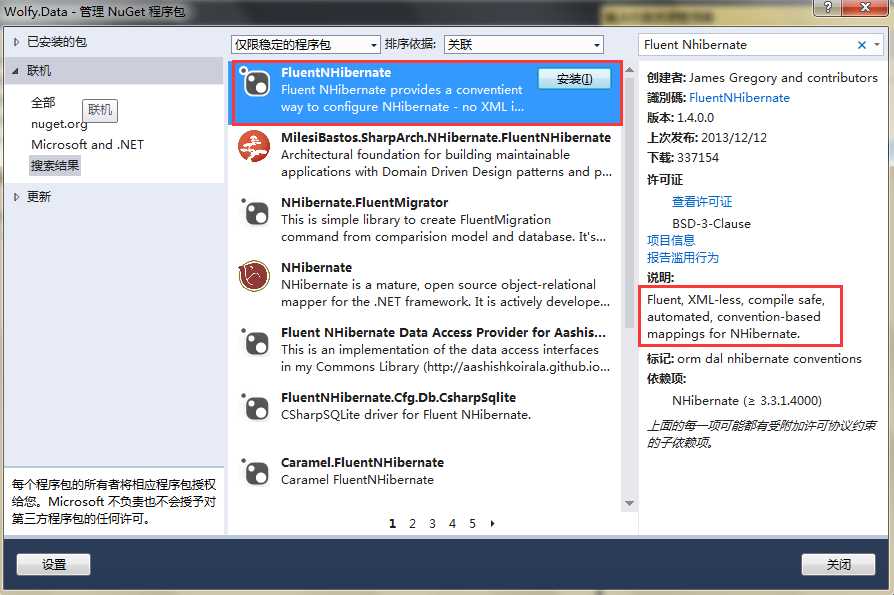
Task: Go to next results page arrow
Action: click(493, 523)
